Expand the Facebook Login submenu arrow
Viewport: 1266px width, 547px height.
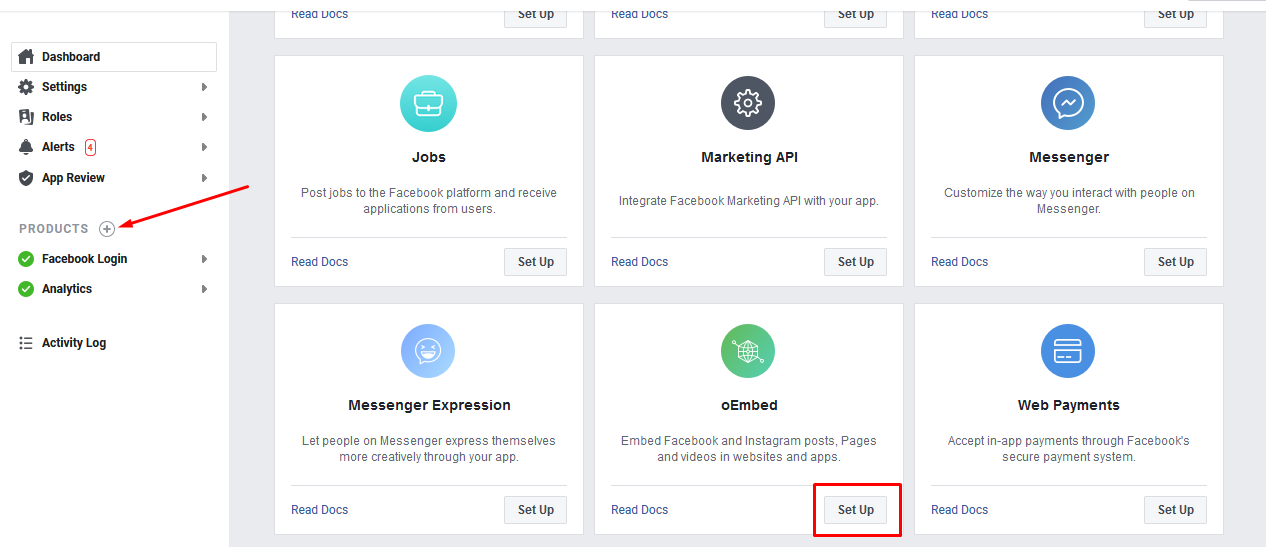pos(204,259)
